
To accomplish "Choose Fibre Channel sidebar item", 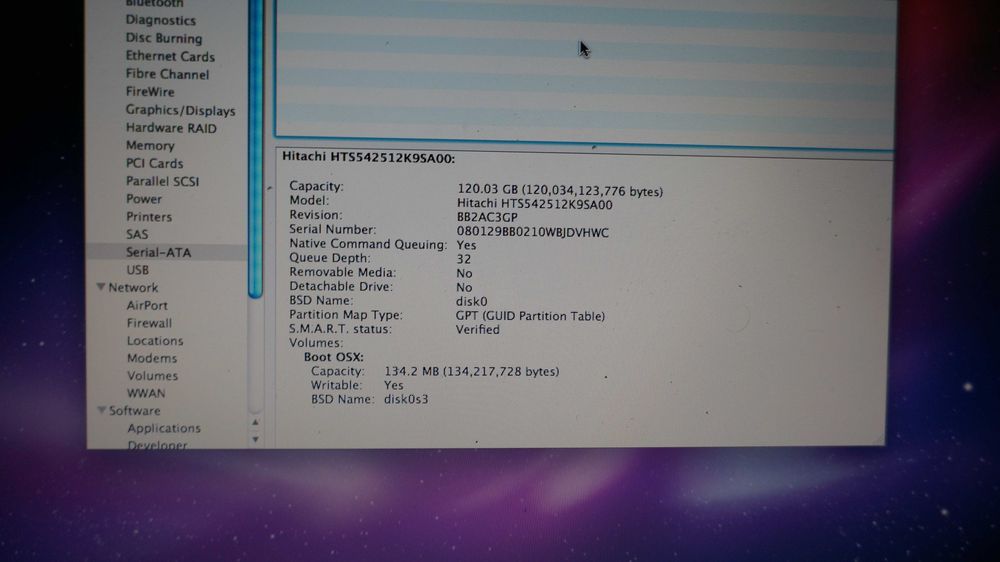I will pyautogui.click(x=167, y=74).
